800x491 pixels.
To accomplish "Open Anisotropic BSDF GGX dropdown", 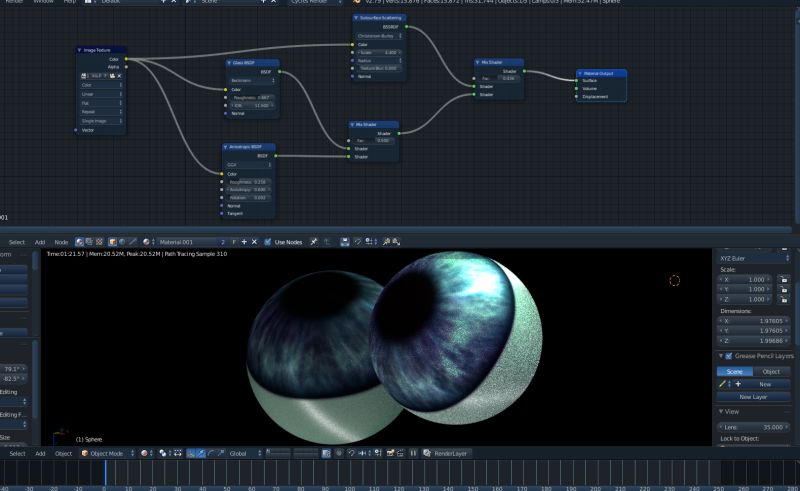I will coord(248,165).
